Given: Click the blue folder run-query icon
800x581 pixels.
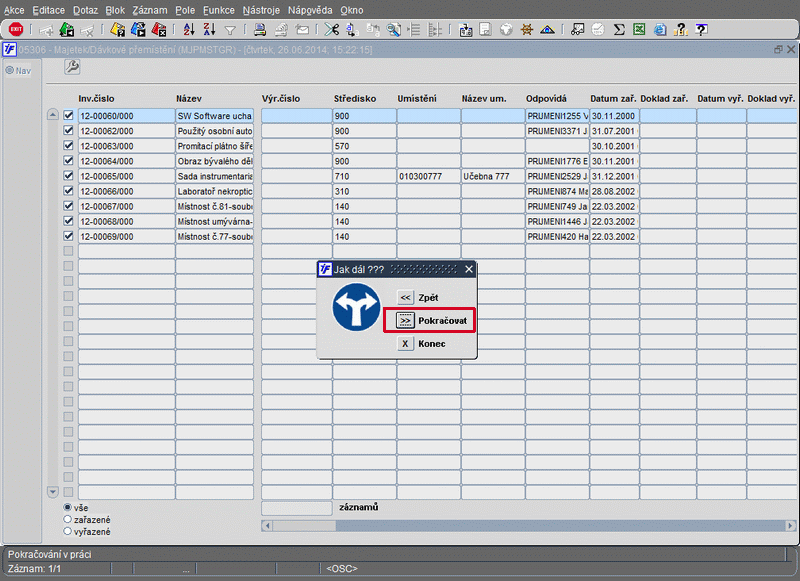Looking at the screenshot, I should 138,30.
